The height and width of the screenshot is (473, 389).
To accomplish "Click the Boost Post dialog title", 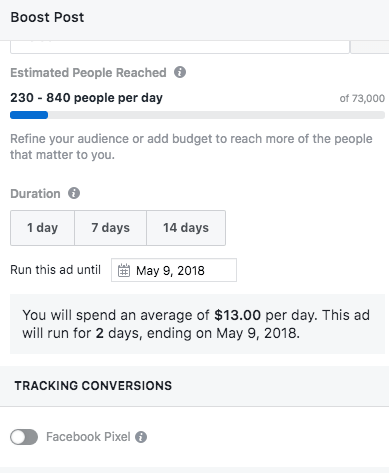I will coord(47,17).
